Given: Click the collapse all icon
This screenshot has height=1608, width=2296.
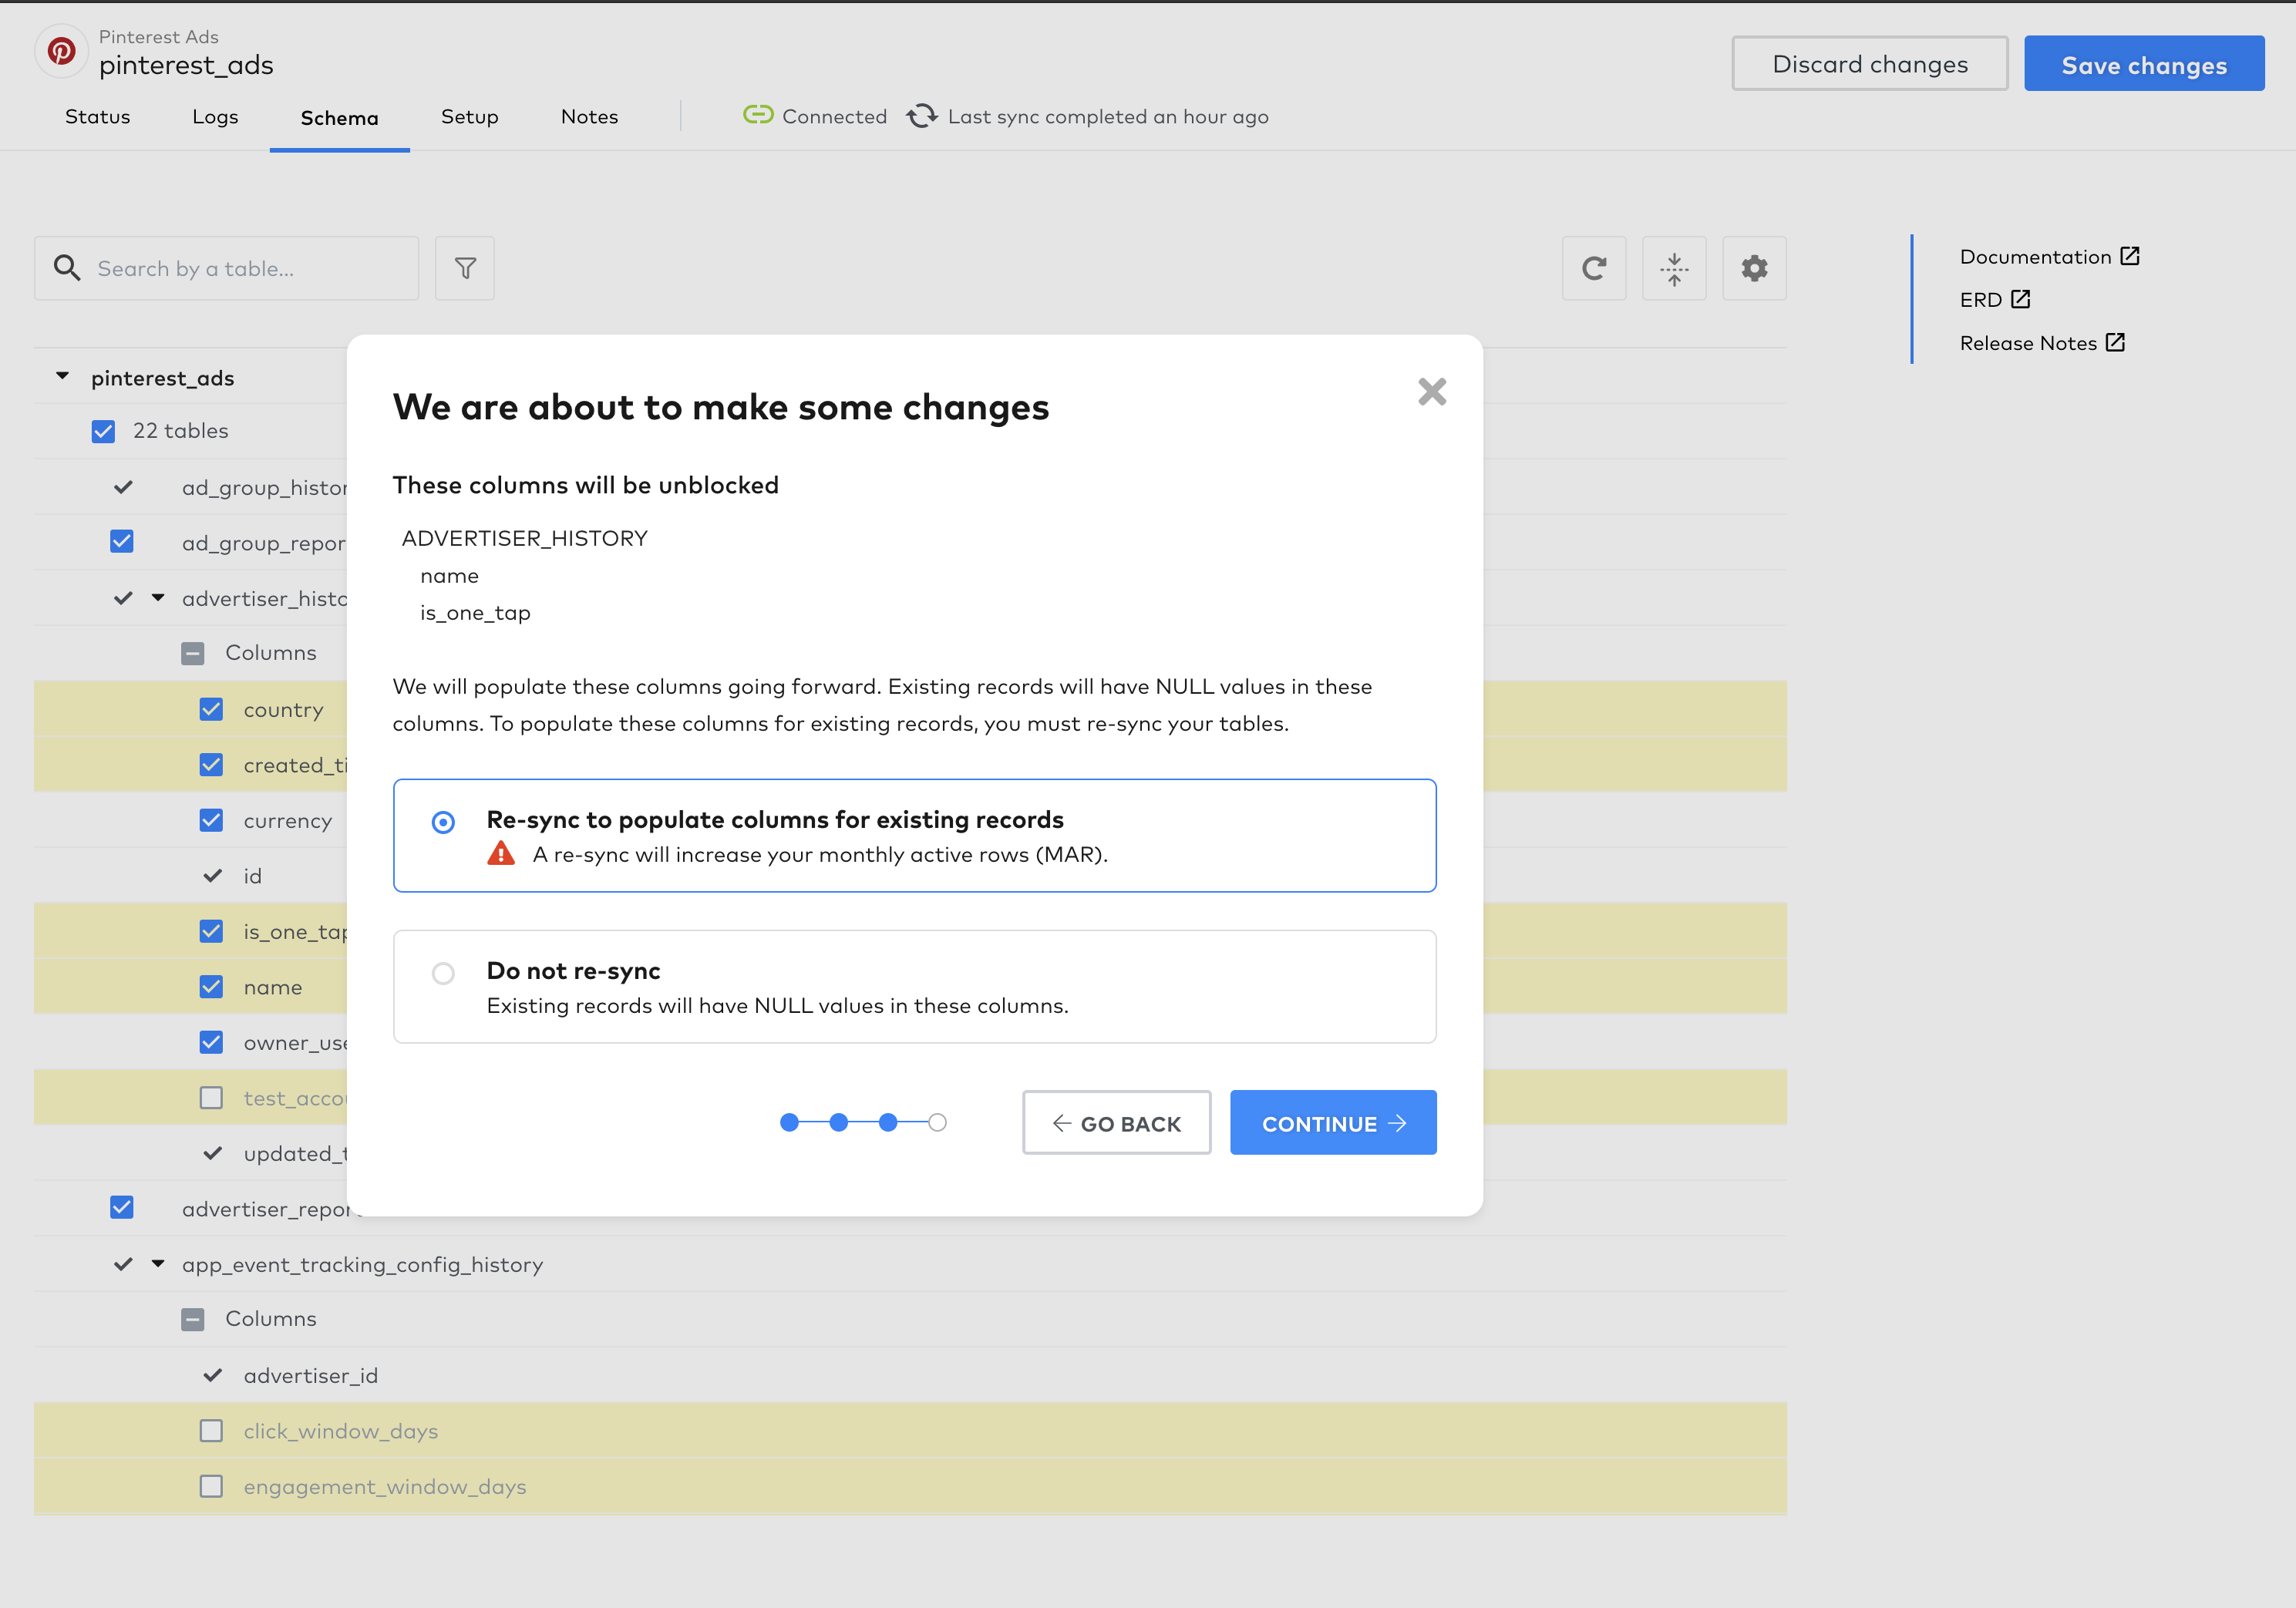Looking at the screenshot, I should (x=1674, y=268).
